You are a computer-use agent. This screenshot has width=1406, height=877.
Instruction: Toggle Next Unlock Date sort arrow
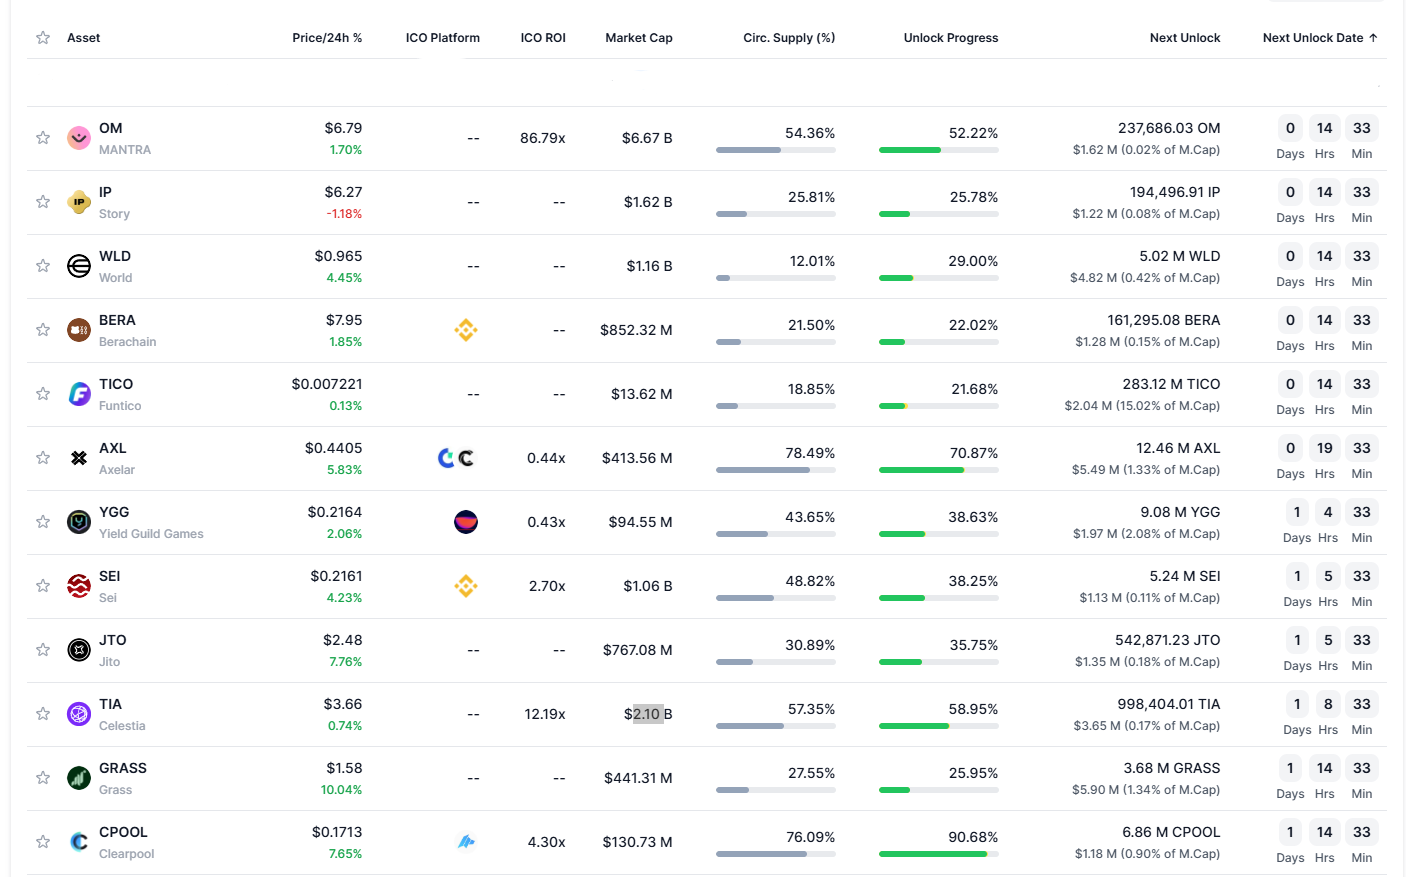coord(1373,38)
